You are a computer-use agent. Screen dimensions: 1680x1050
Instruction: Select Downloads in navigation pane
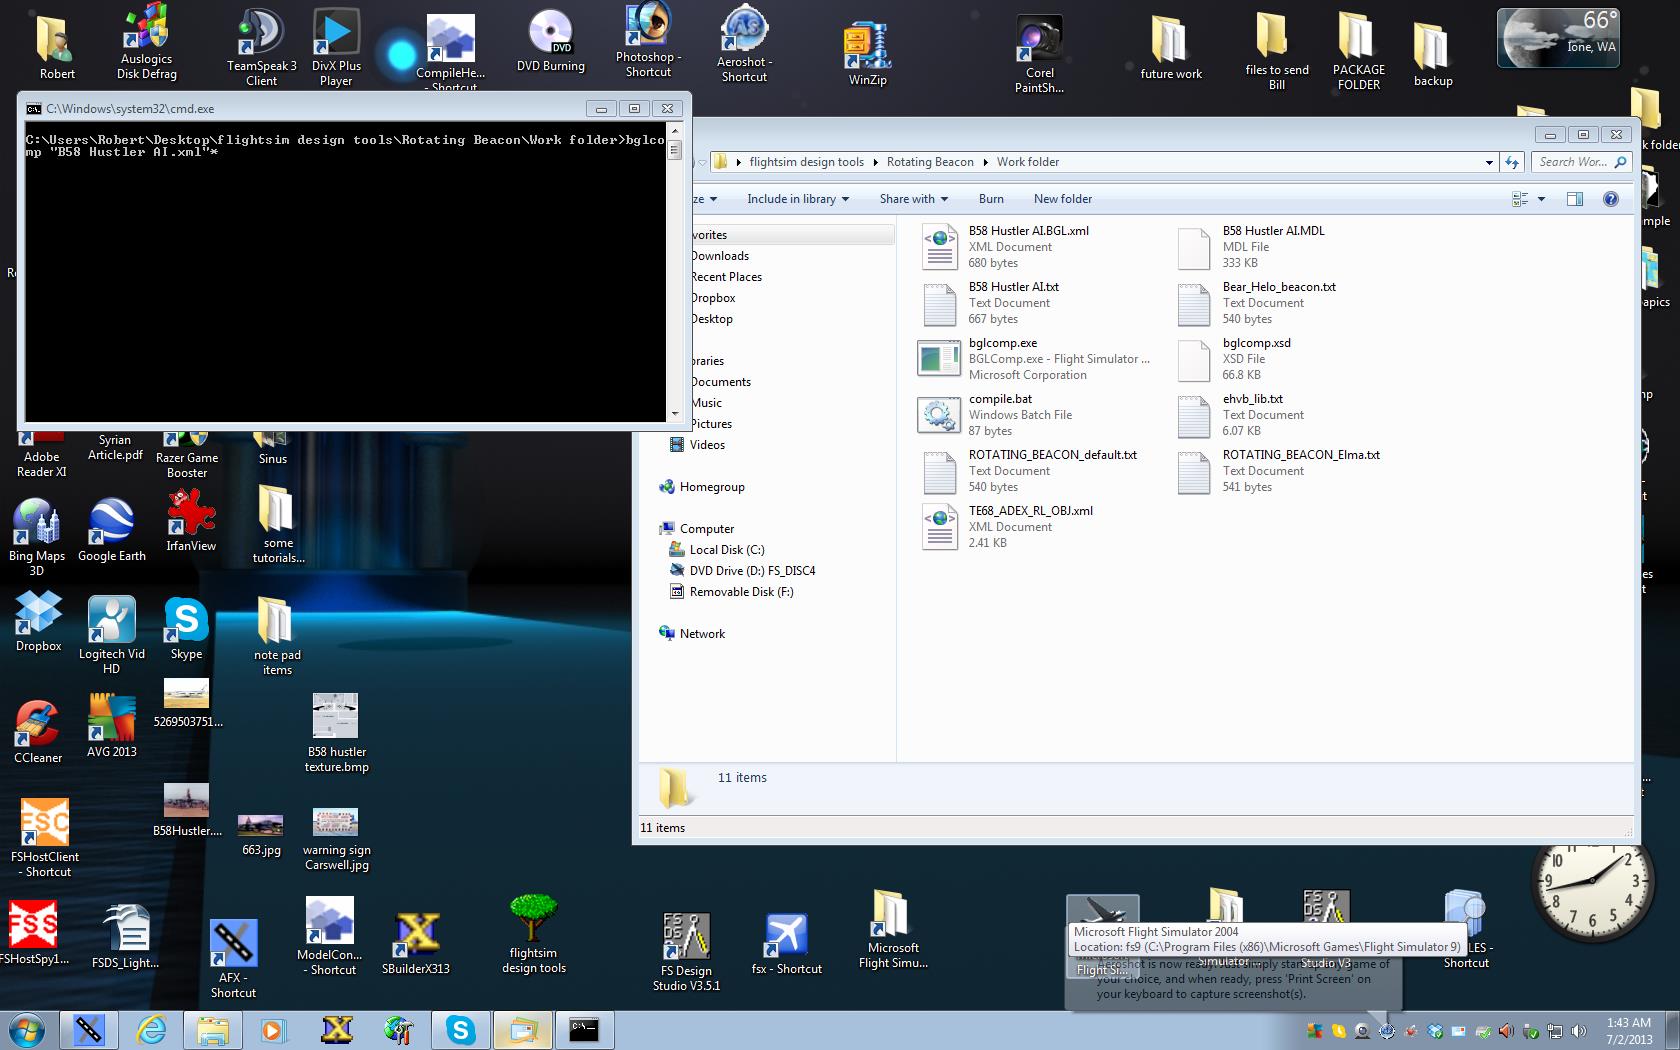point(719,256)
